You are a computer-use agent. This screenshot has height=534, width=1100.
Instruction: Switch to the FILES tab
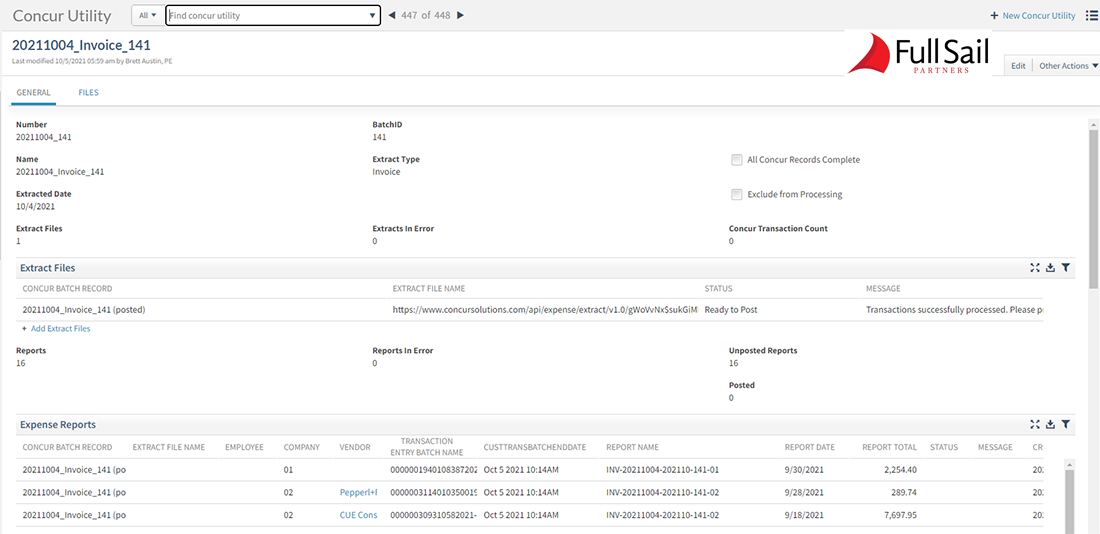pos(88,93)
